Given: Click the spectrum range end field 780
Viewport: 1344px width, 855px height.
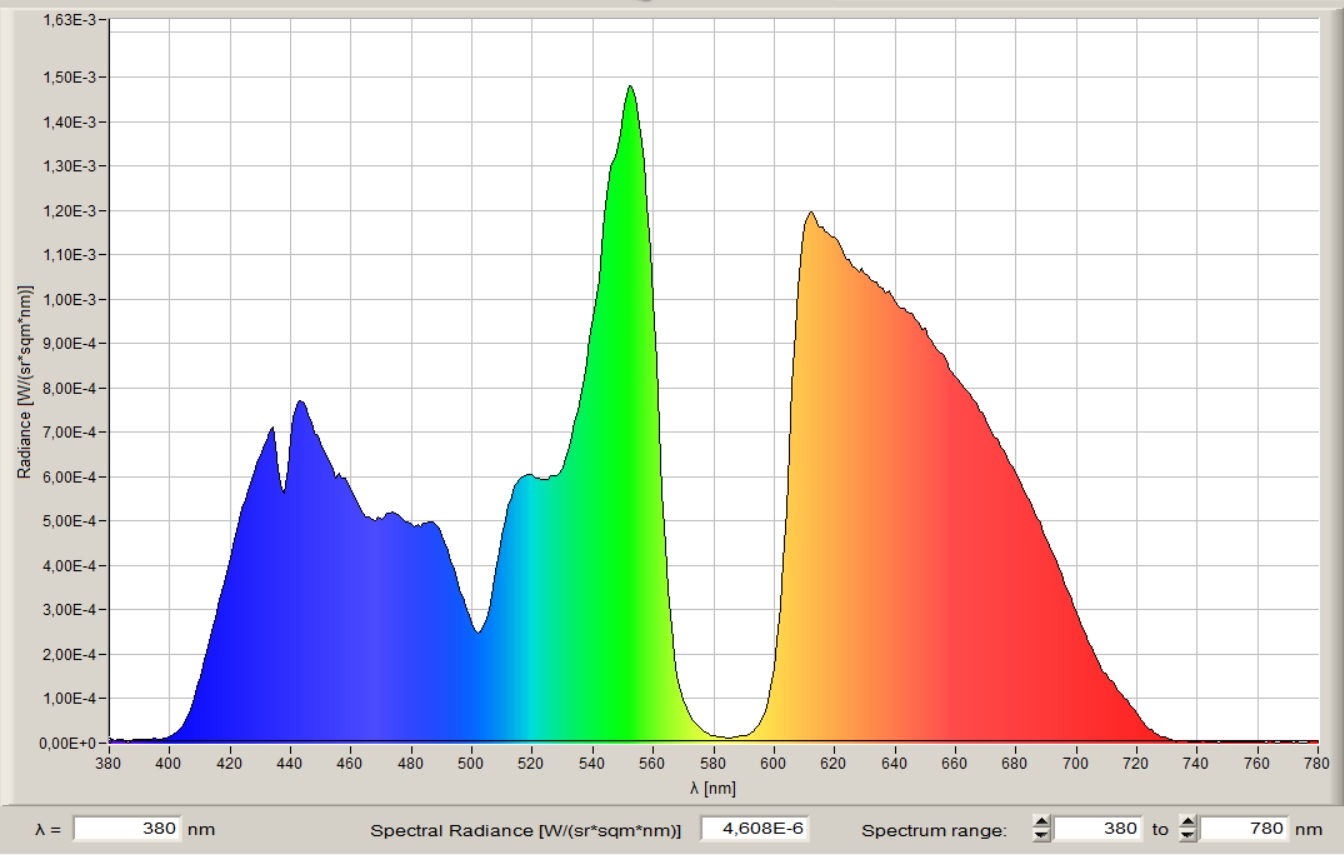Looking at the screenshot, I should [x=1245, y=828].
